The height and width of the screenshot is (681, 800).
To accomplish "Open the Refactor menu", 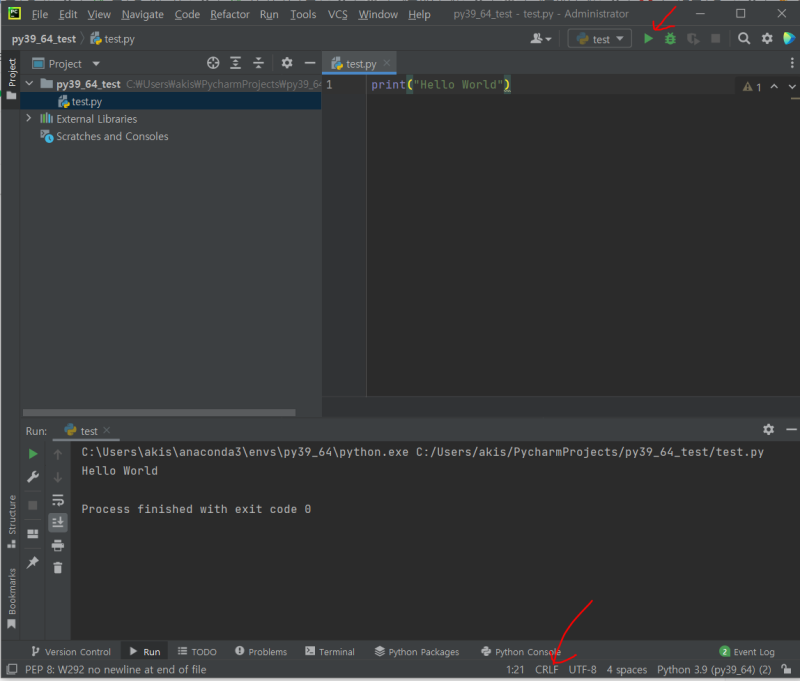I will point(230,14).
